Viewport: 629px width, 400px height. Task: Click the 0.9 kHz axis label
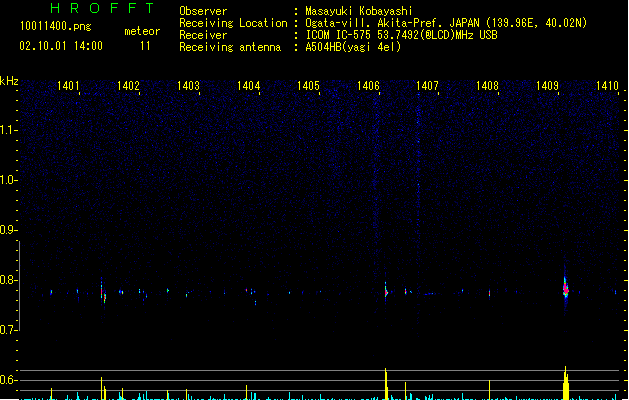click(8, 230)
